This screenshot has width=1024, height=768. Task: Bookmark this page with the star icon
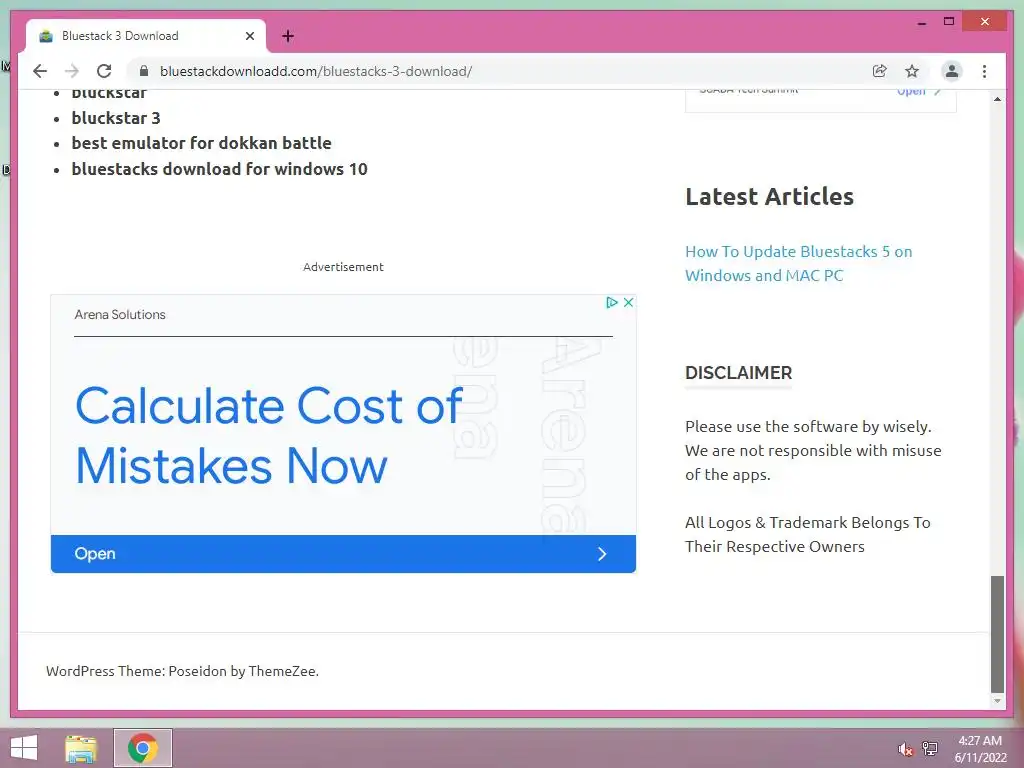pyautogui.click(x=912, y=71)
